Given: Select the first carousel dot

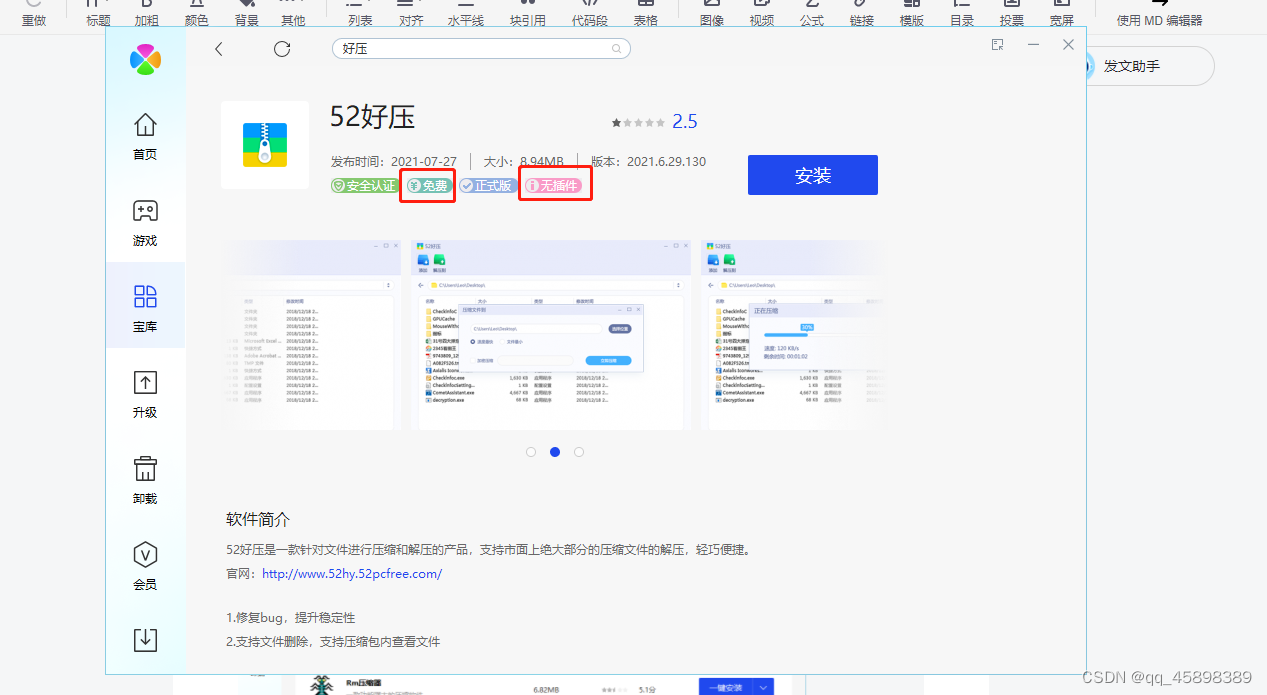Looking at the screenshot, I should click(531, 452).
